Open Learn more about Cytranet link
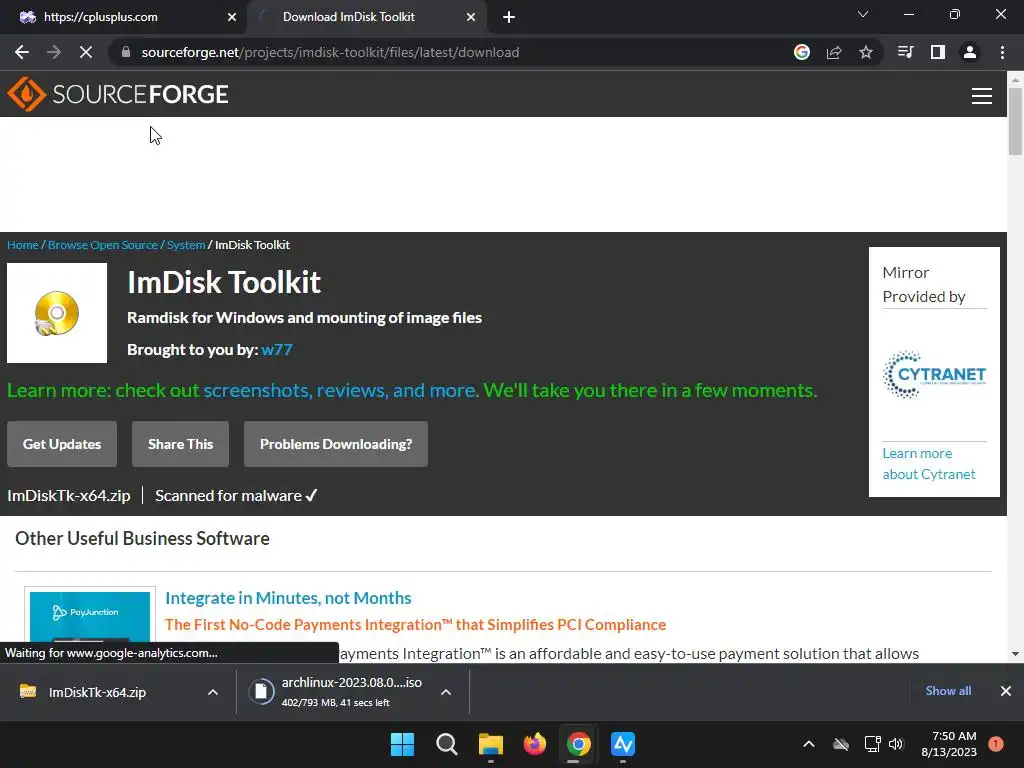 click(929, 464)
